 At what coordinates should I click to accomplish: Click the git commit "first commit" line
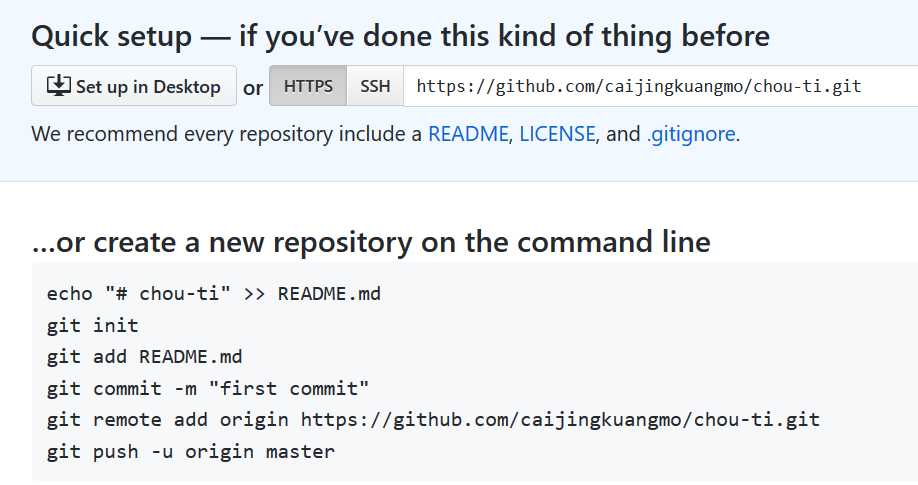pos(208,388)
